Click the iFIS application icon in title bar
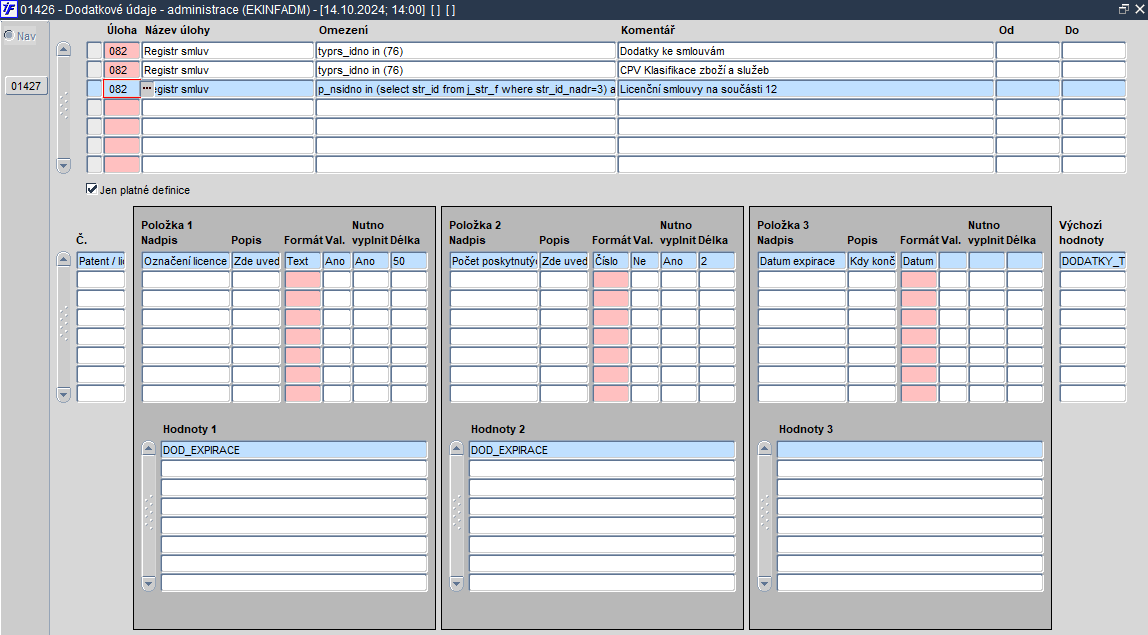This screenshot has height=635, width=1148. pos(10,10)
